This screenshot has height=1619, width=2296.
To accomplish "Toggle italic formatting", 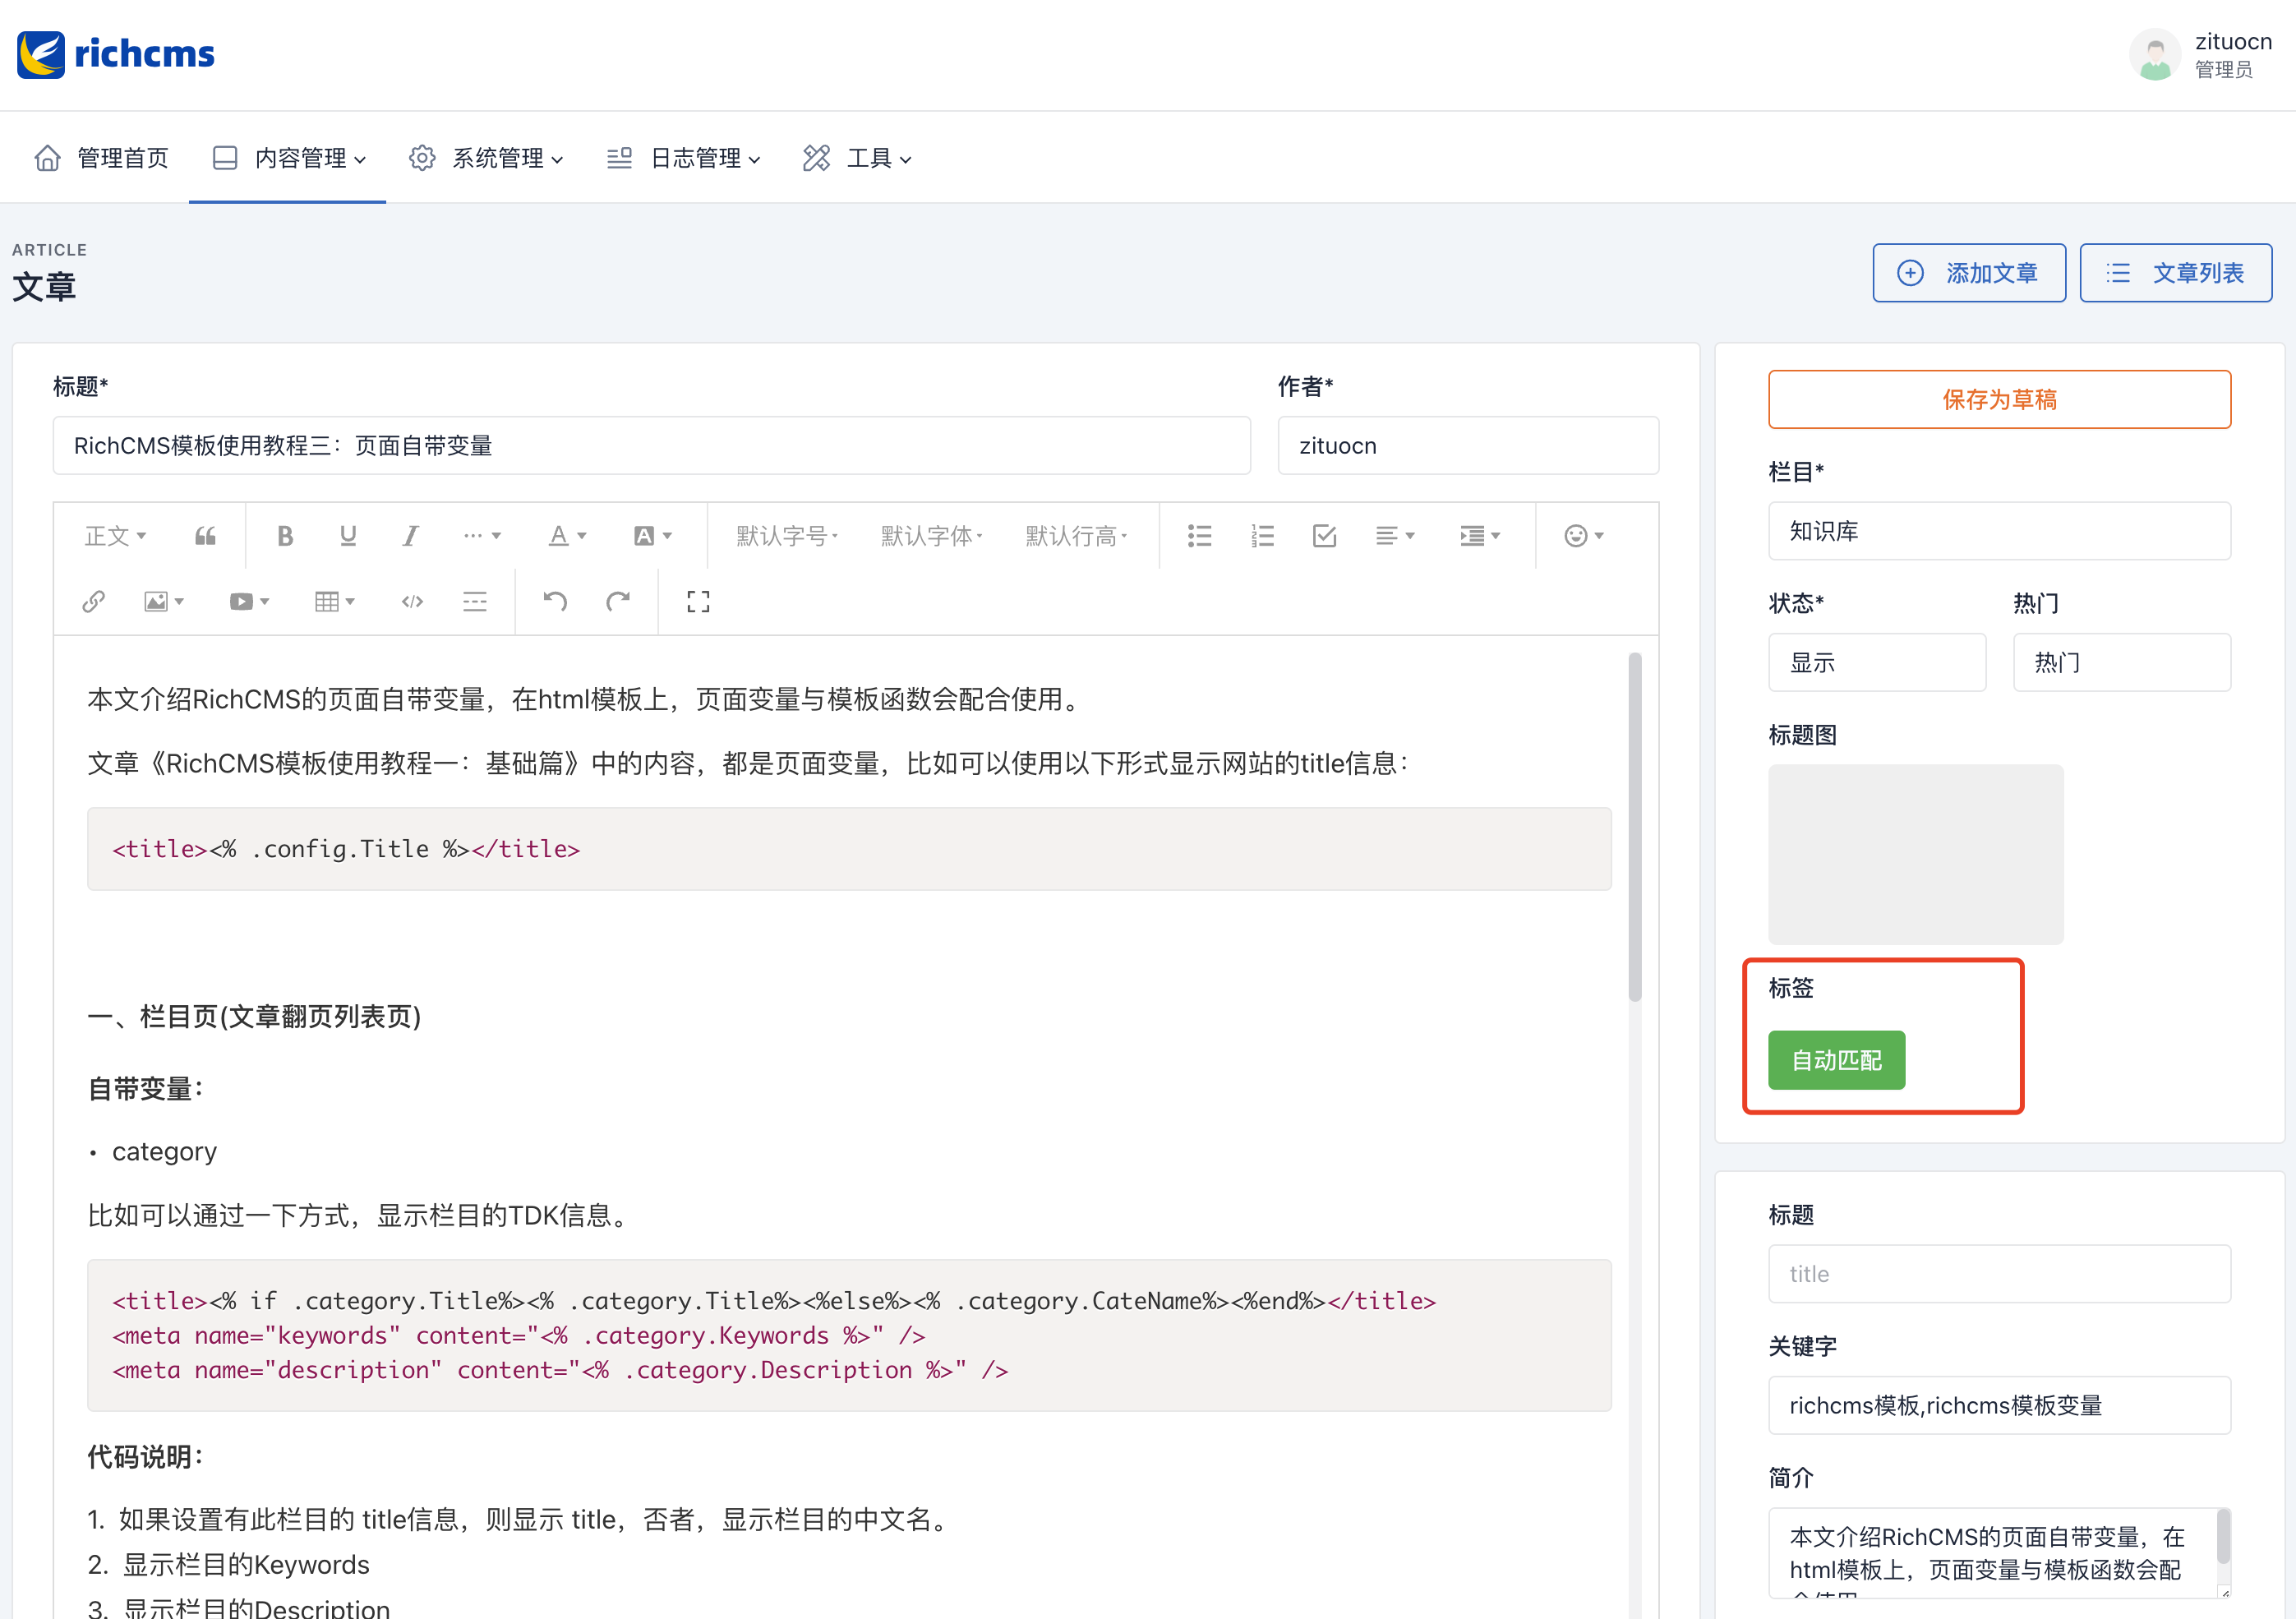I will pos(410,536).
